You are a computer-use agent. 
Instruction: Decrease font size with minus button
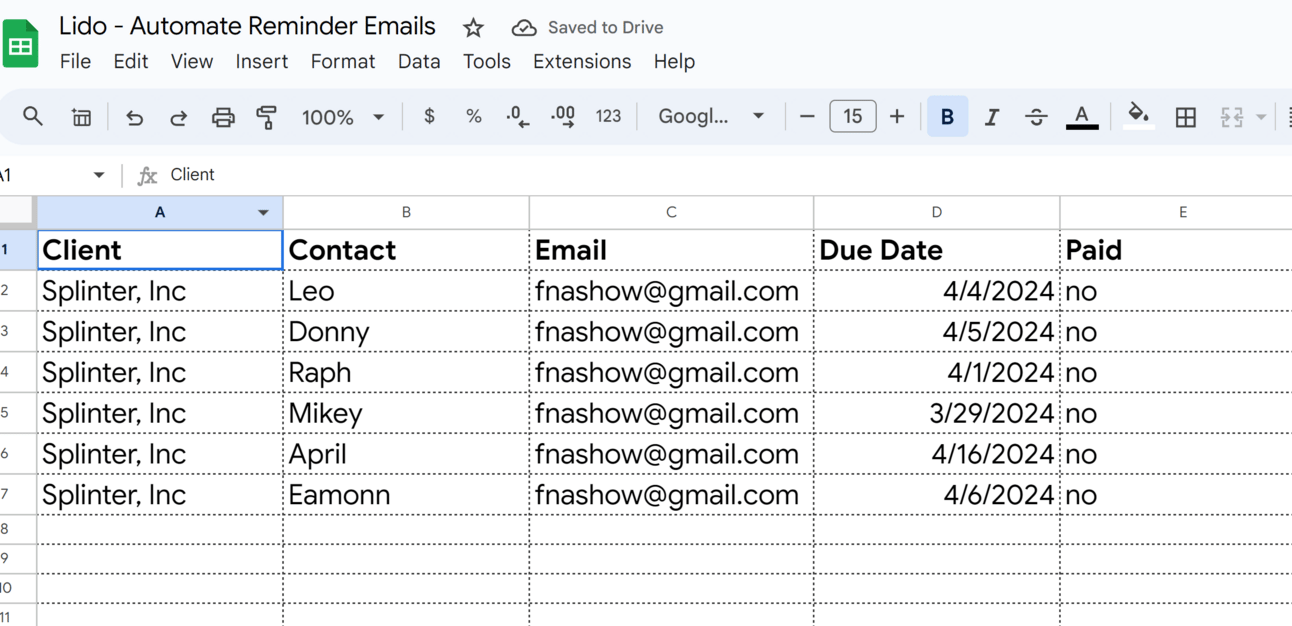(807, 116)
